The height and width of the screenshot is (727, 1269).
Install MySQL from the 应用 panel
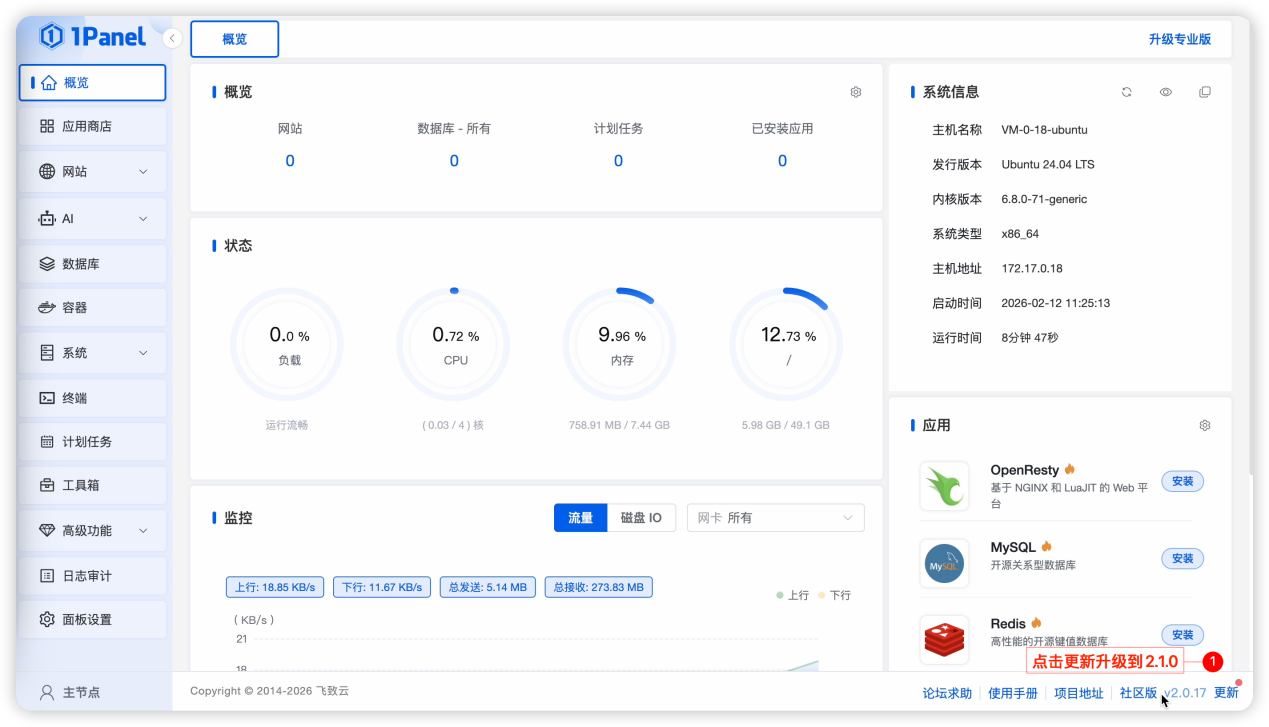[1182, 558]
